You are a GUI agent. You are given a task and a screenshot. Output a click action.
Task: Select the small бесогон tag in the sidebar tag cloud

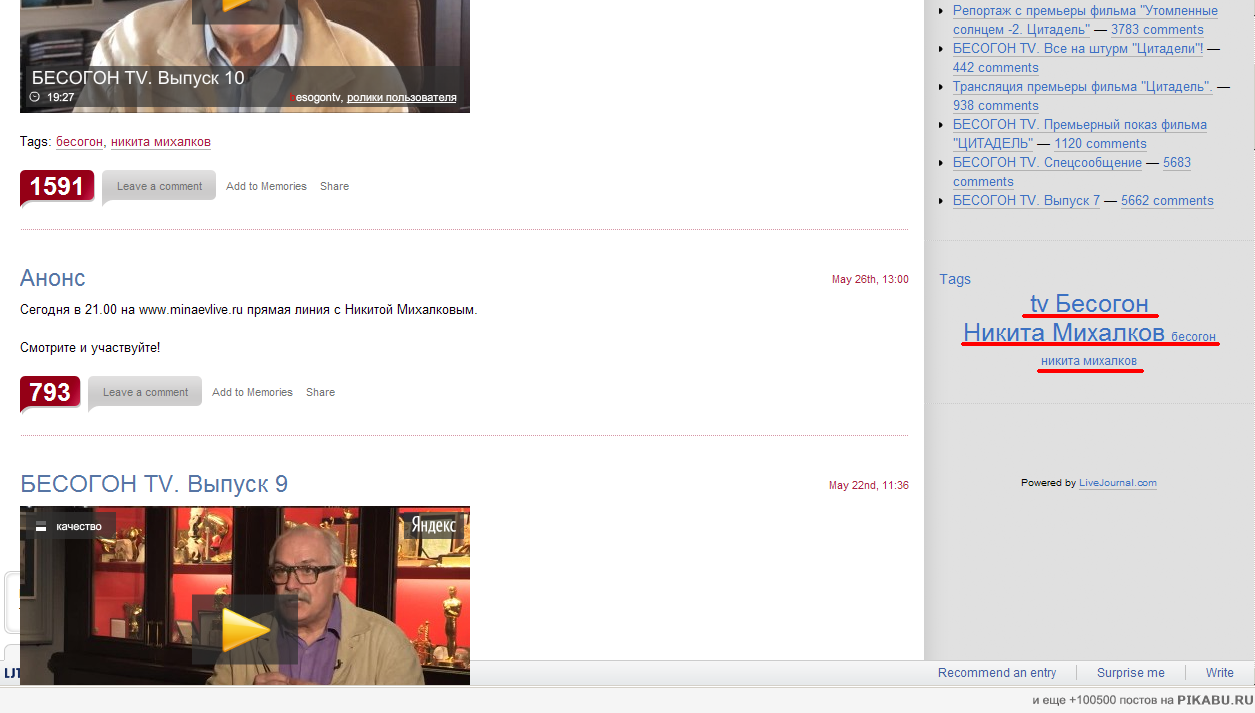click(x=1193, y=337)
